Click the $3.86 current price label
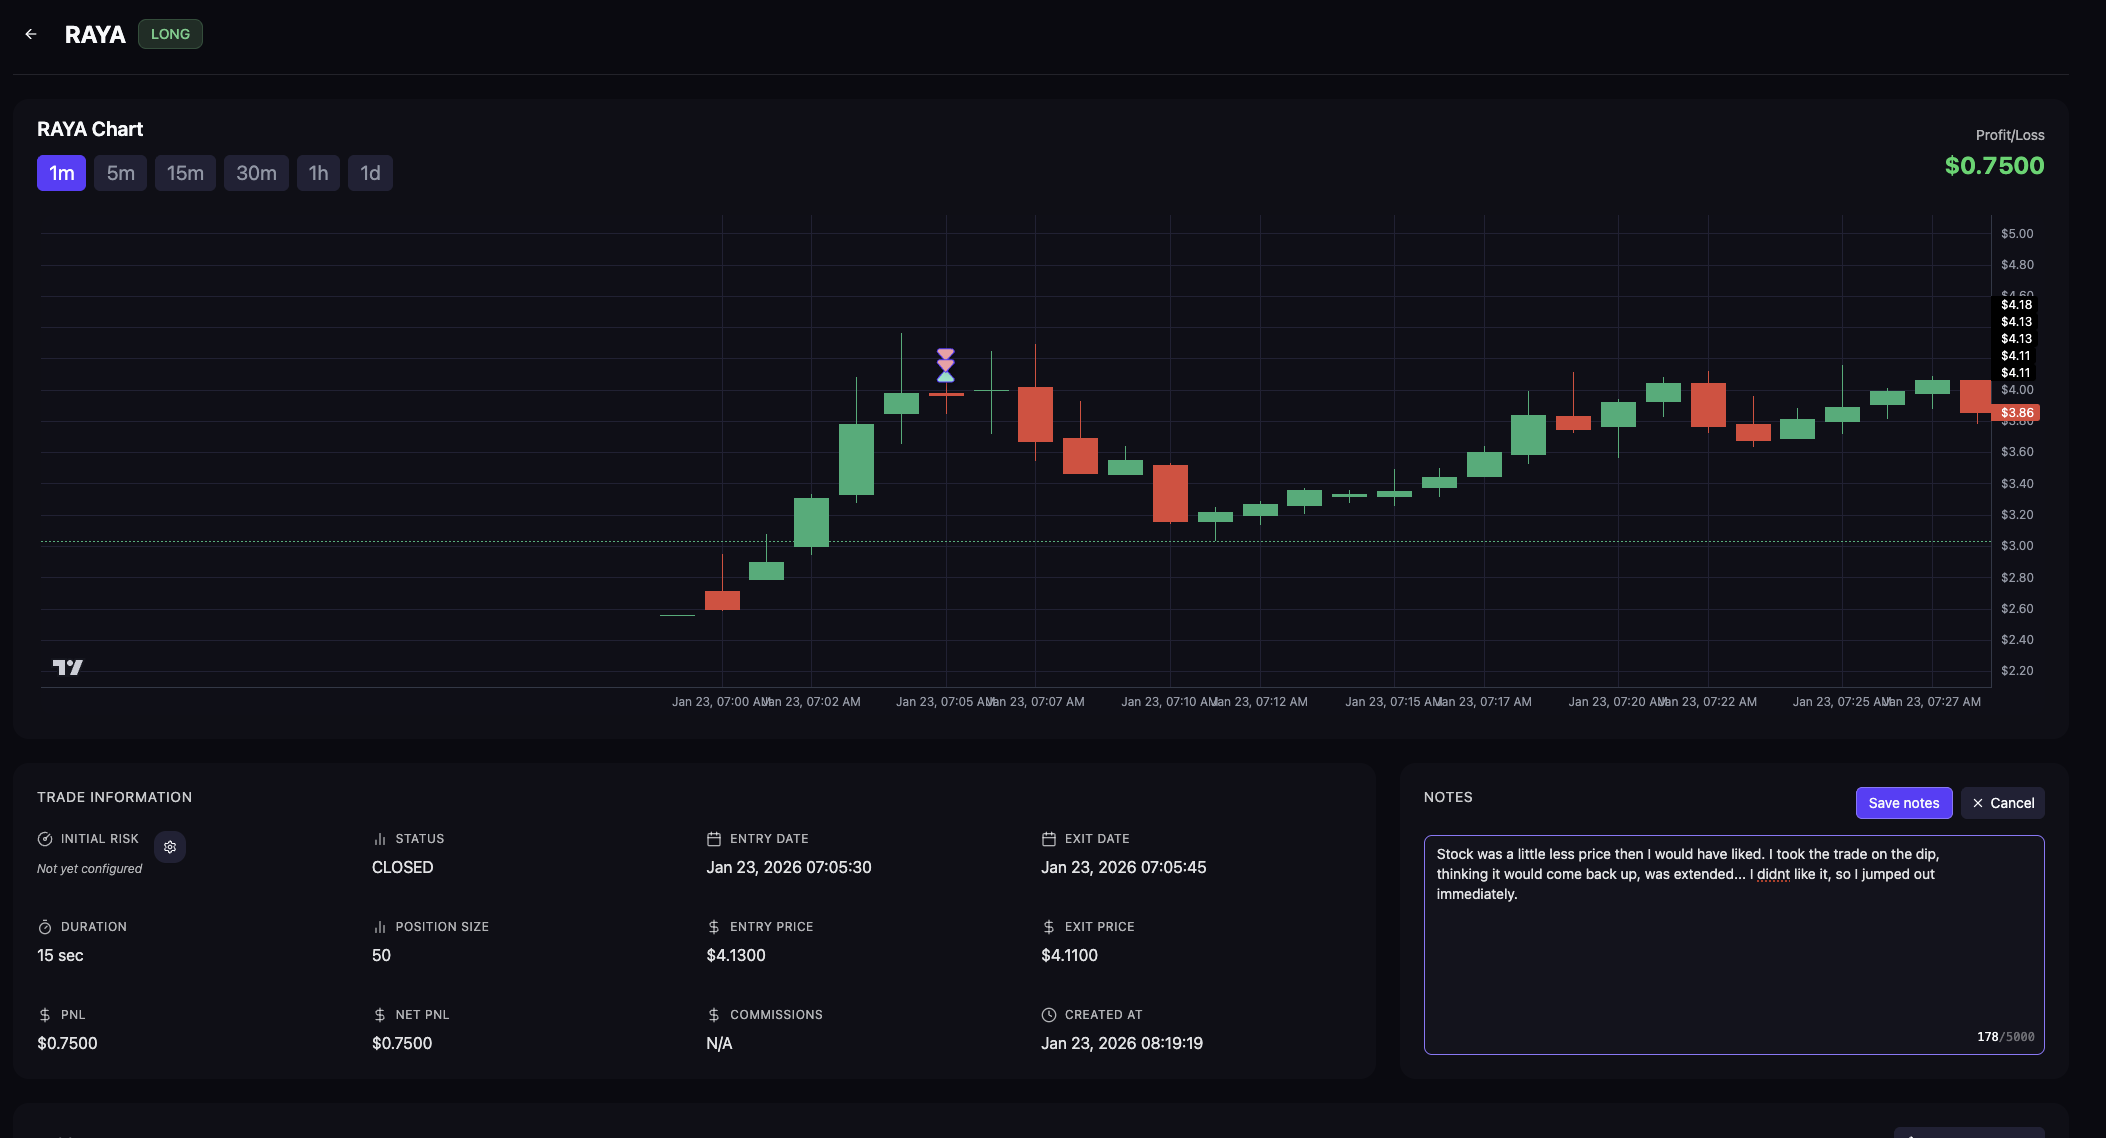 pos(2016,413)
